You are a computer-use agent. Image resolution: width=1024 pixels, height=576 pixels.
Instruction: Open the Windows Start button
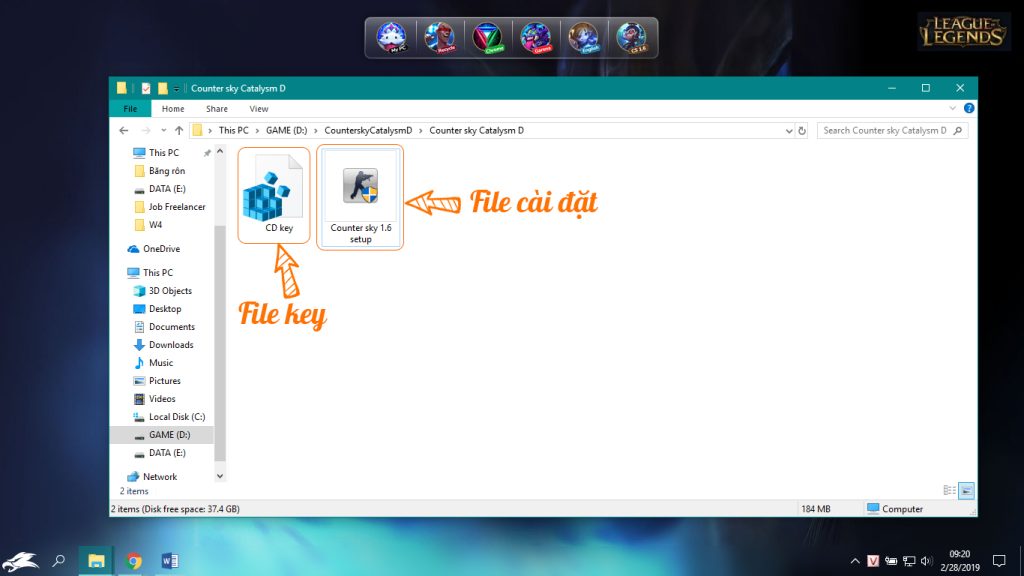point(20,560)
